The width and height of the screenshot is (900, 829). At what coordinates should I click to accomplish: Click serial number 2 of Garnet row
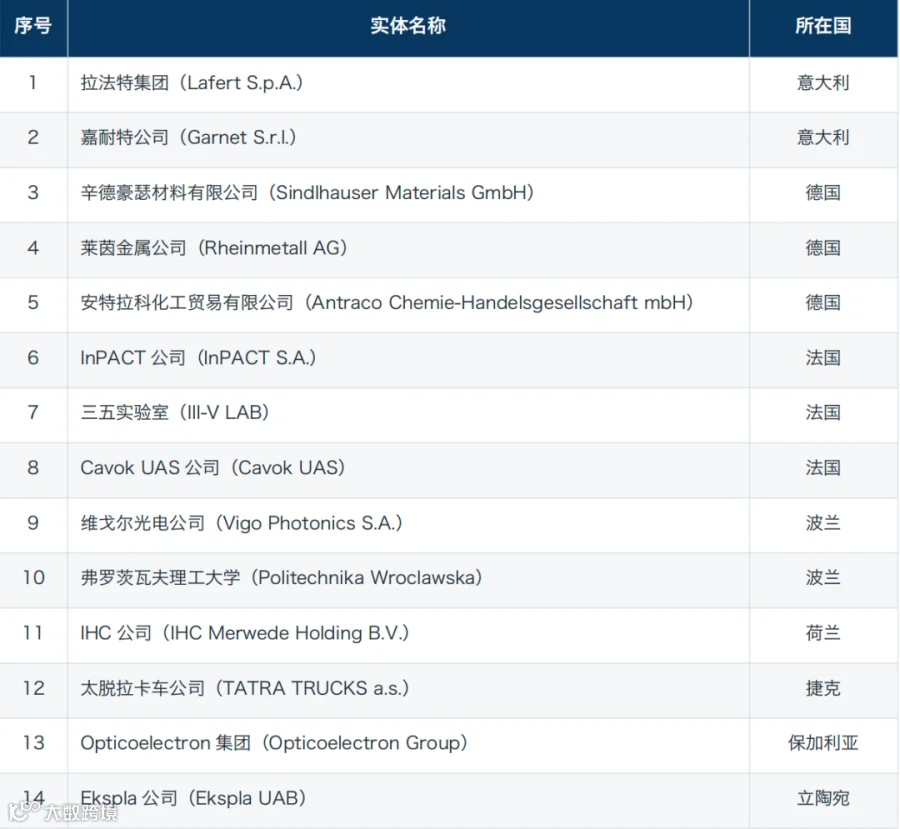33,138
